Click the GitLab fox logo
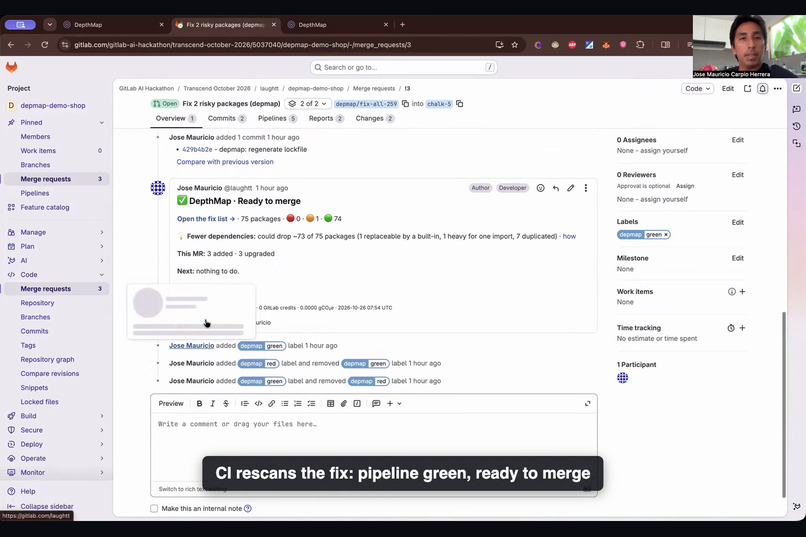This screenshot has width=806, height=537. click(x=11, y=67)
